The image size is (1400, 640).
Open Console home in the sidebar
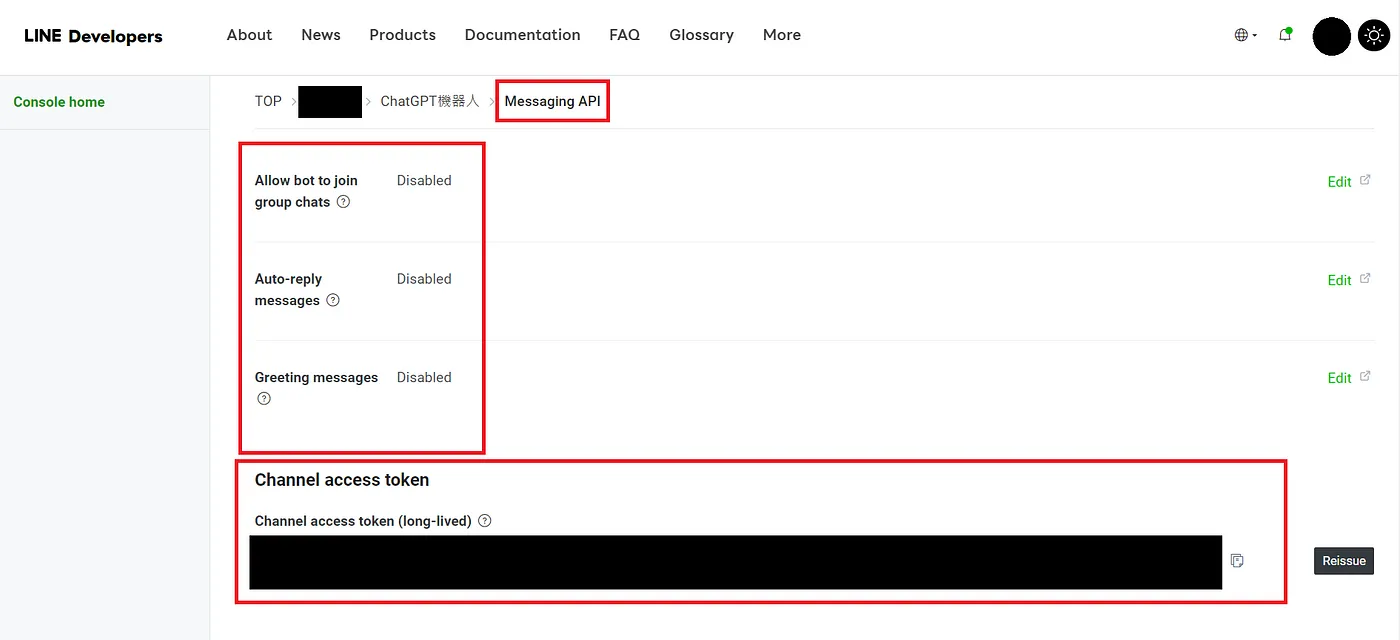point(59,102)
